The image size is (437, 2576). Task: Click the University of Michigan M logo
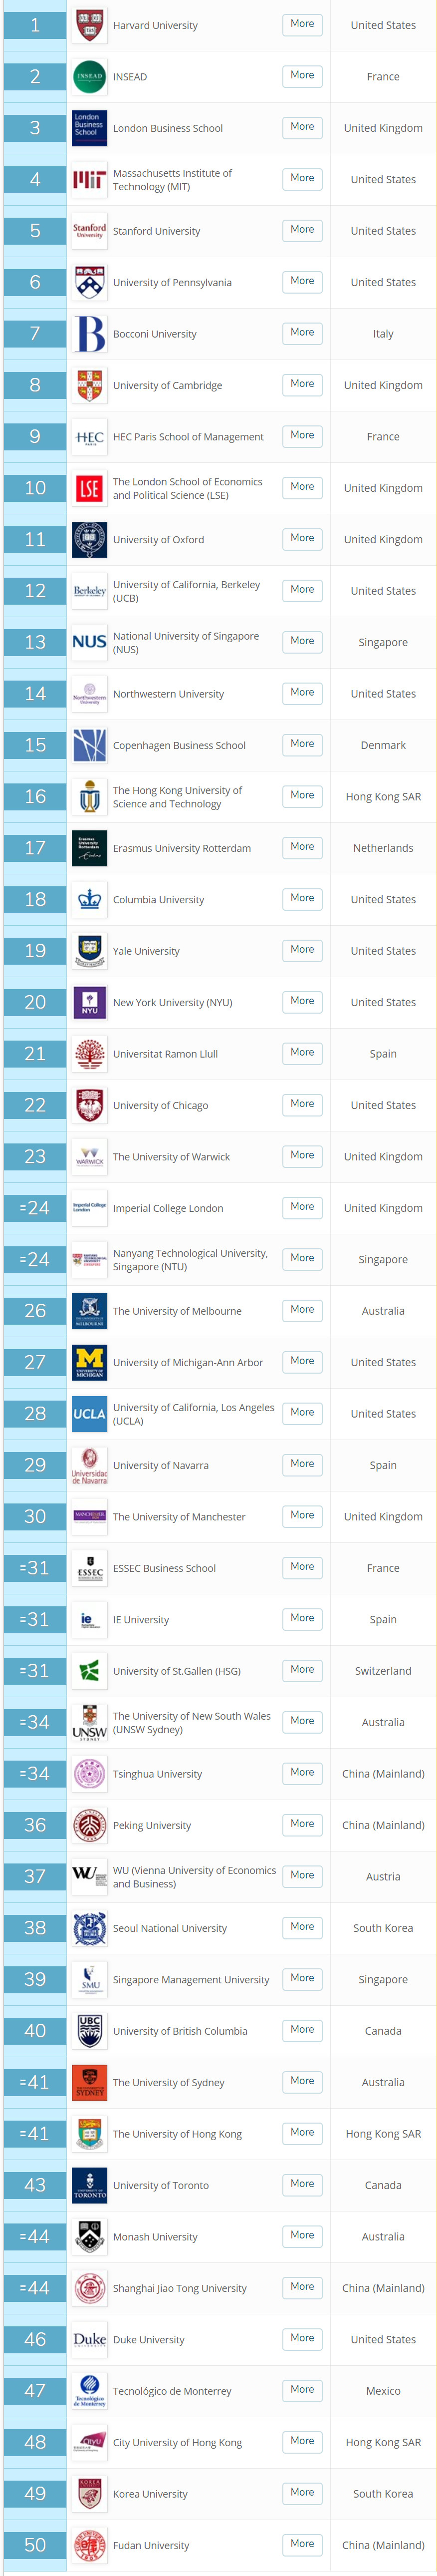point(89,1363)
